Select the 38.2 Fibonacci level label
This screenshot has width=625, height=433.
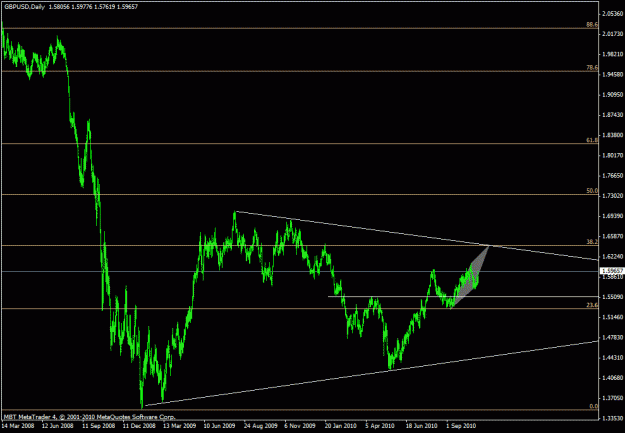click(x=592, y=242)
